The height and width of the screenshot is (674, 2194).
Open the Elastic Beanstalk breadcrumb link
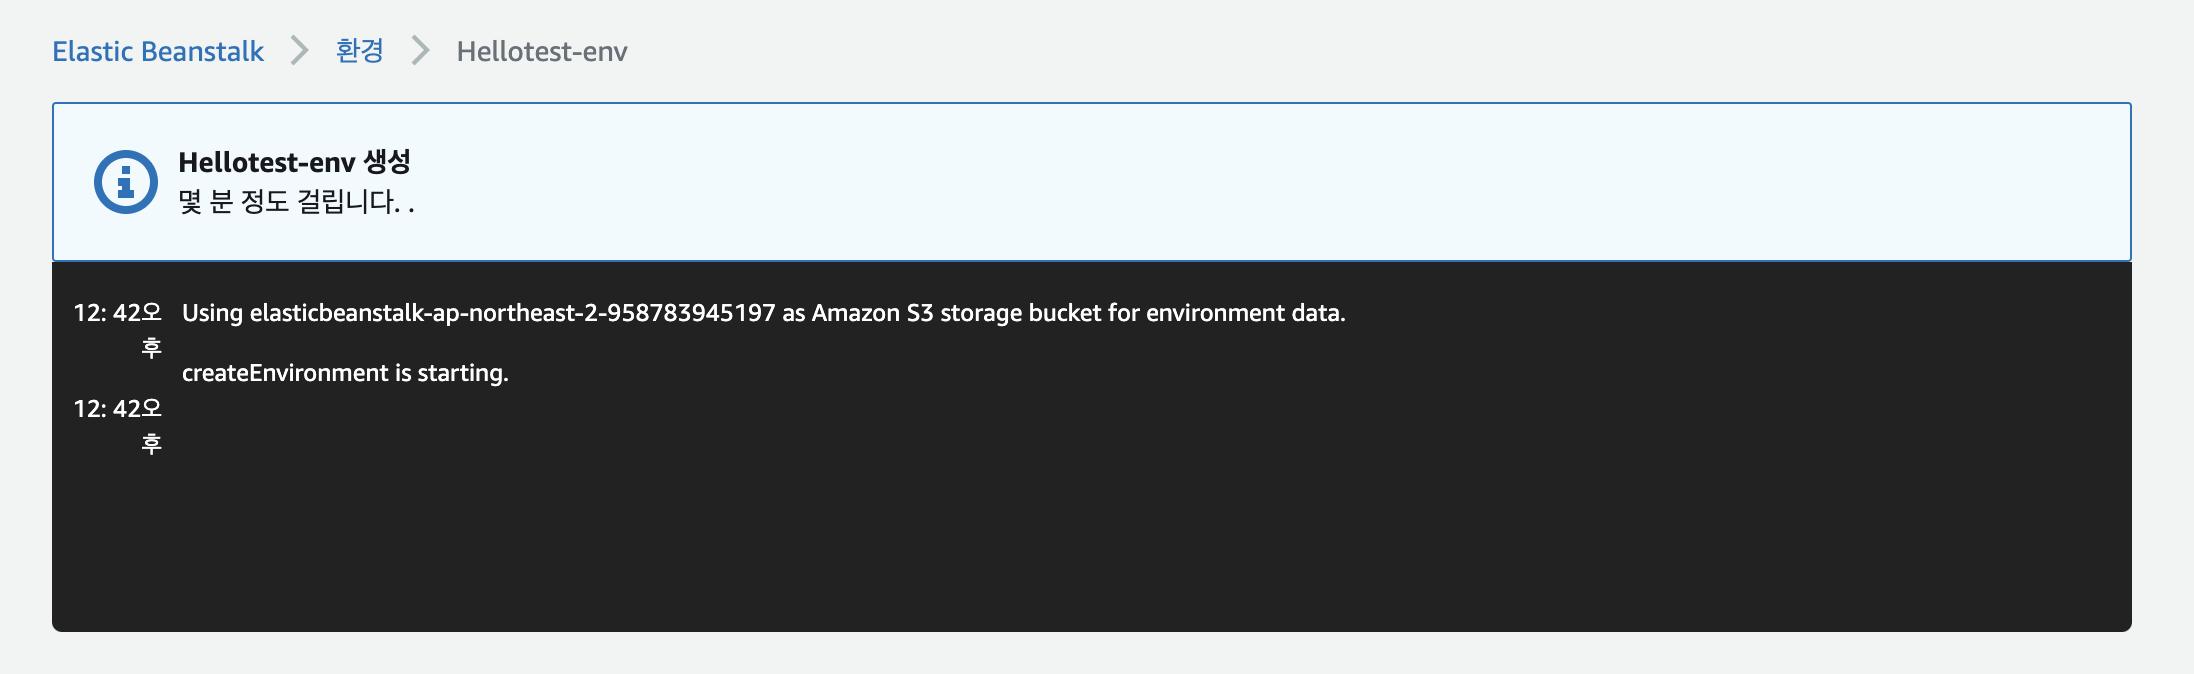tap(158, 51)
